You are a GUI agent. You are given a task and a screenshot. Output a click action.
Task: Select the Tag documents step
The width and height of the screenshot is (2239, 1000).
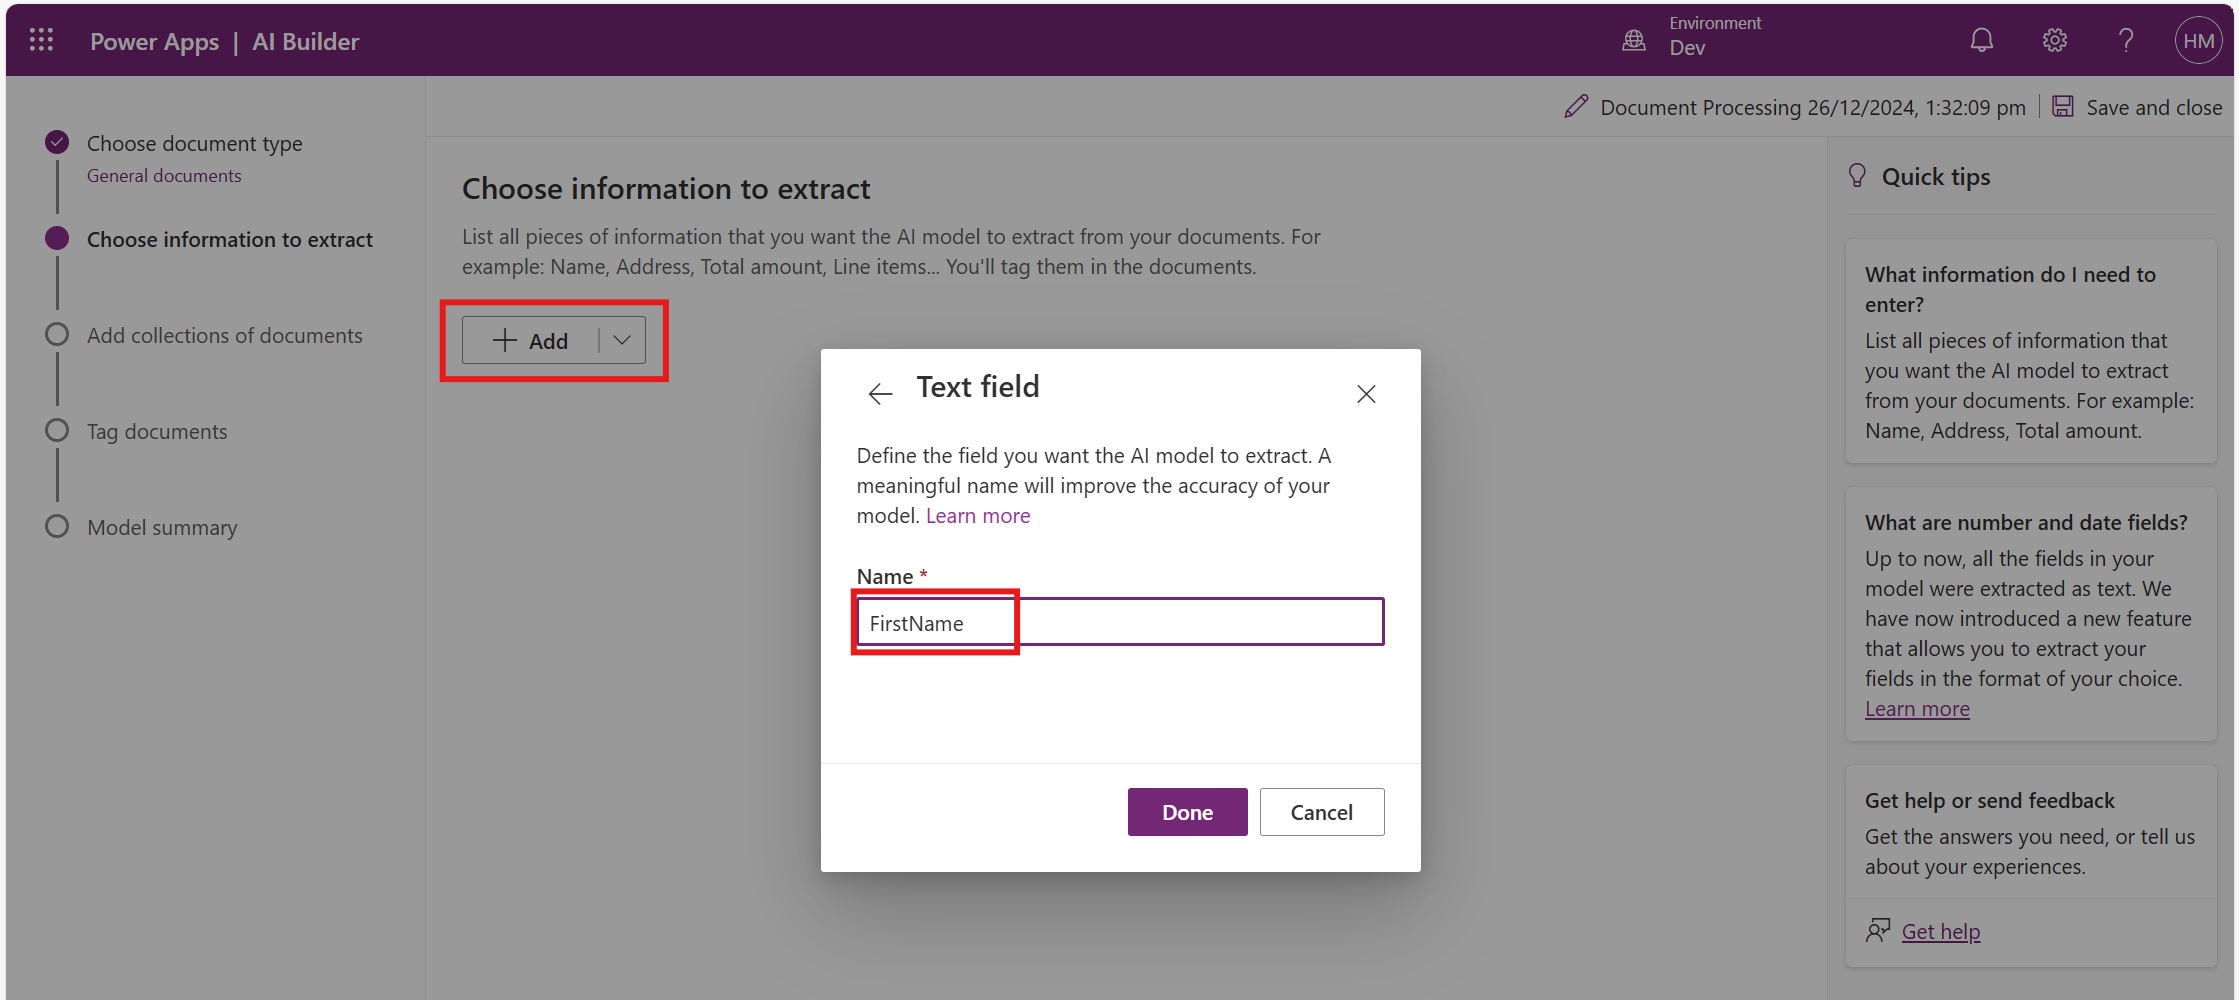pyautogui.click(x=157, y=432)
